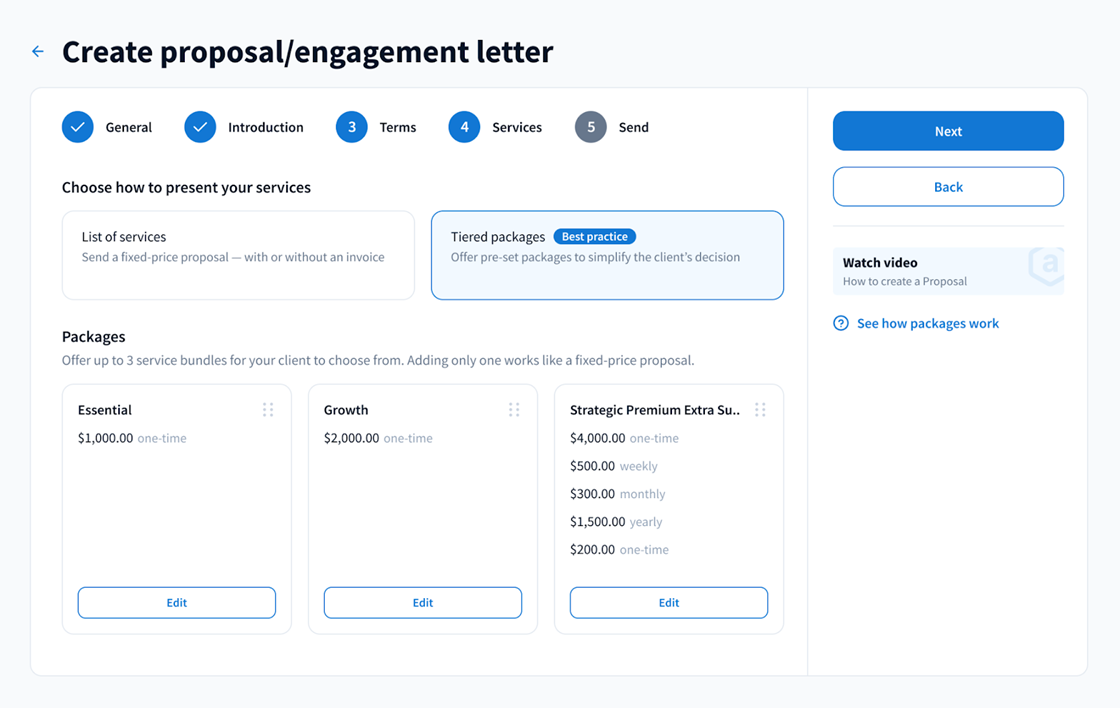The image size is (1120, 708).
Task: Click the Strategic Premium package drag handle
Action: point(760,410)
